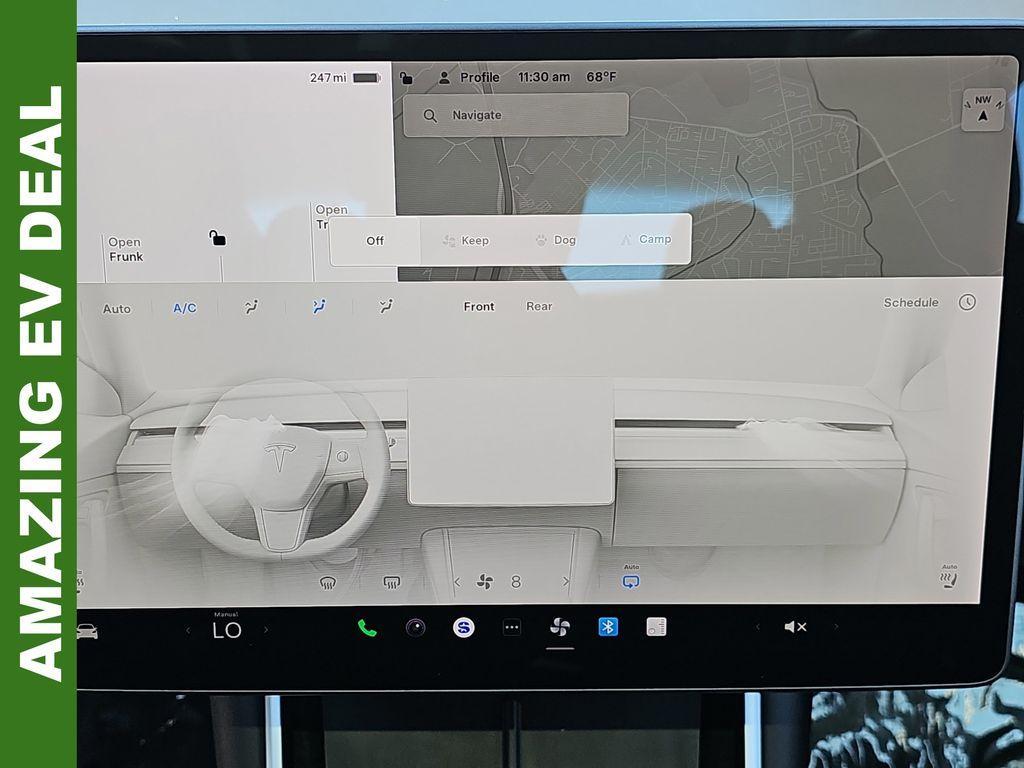This screenshot has height=768, width=1024.
Task: Tap the muted volume speaker icon
Action: click(x=795, y=627)
